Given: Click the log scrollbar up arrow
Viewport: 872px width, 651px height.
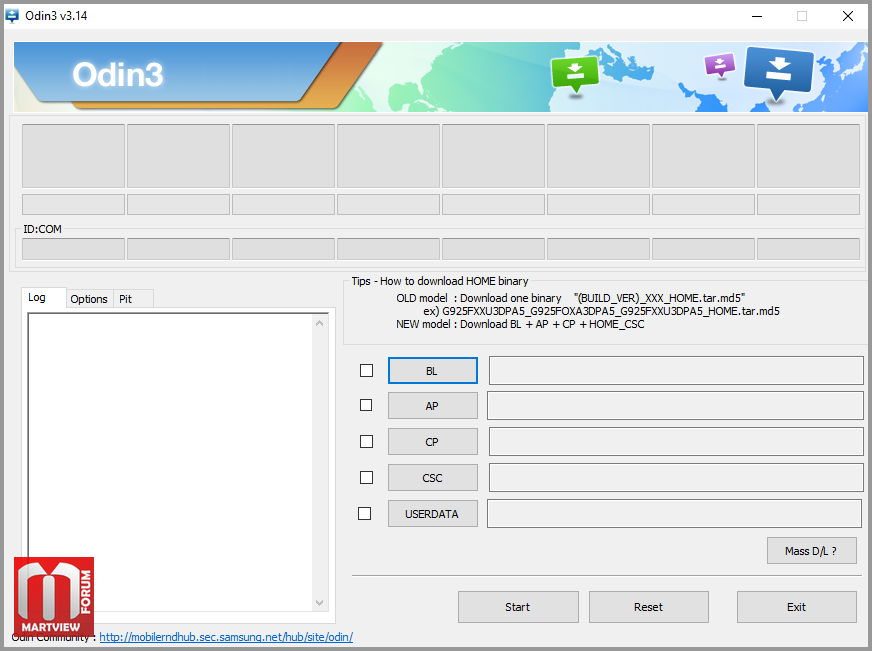Looking at the screenshot, I should tap(319, 323).
